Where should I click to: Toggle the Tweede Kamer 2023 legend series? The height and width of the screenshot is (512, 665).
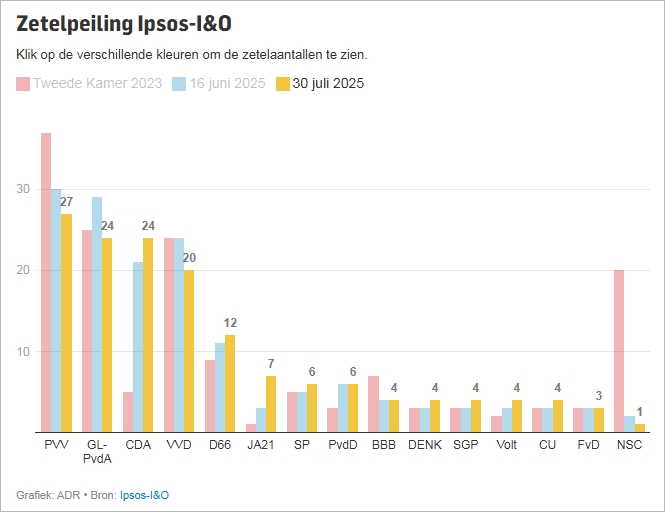(96, 83)
